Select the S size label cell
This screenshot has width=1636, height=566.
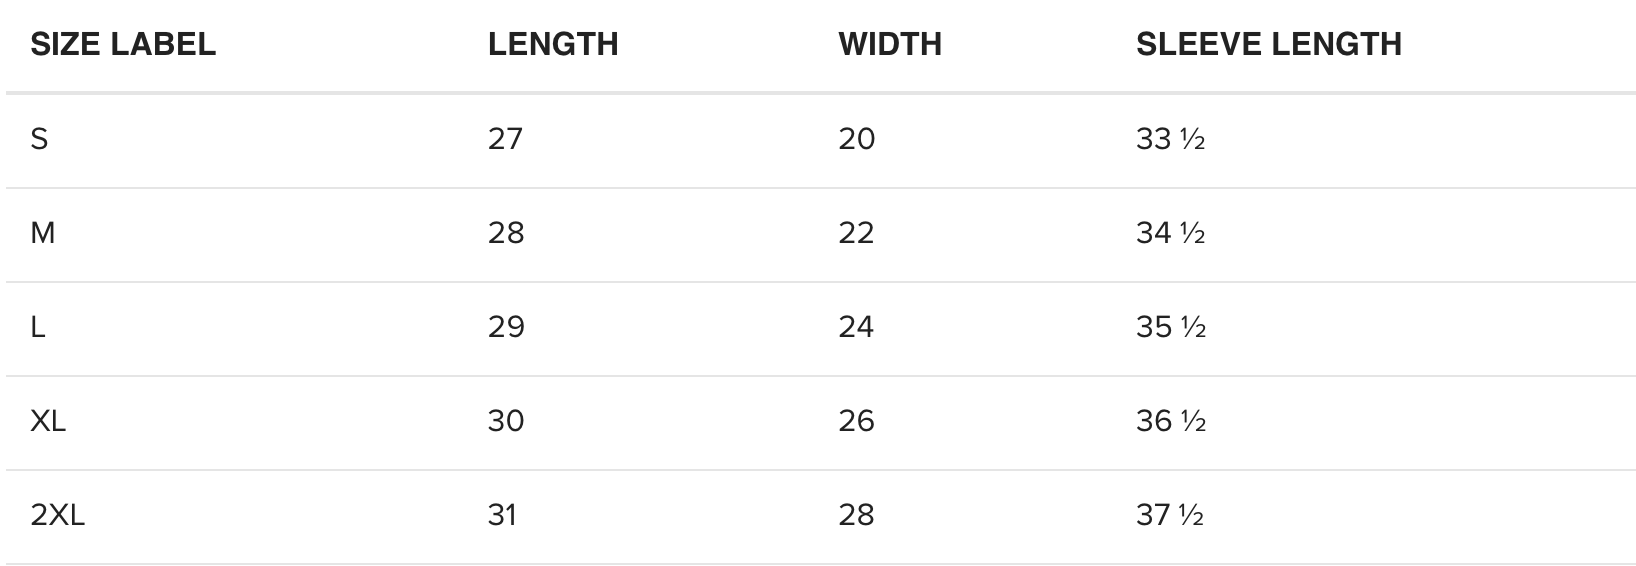[x=40, y=138]
